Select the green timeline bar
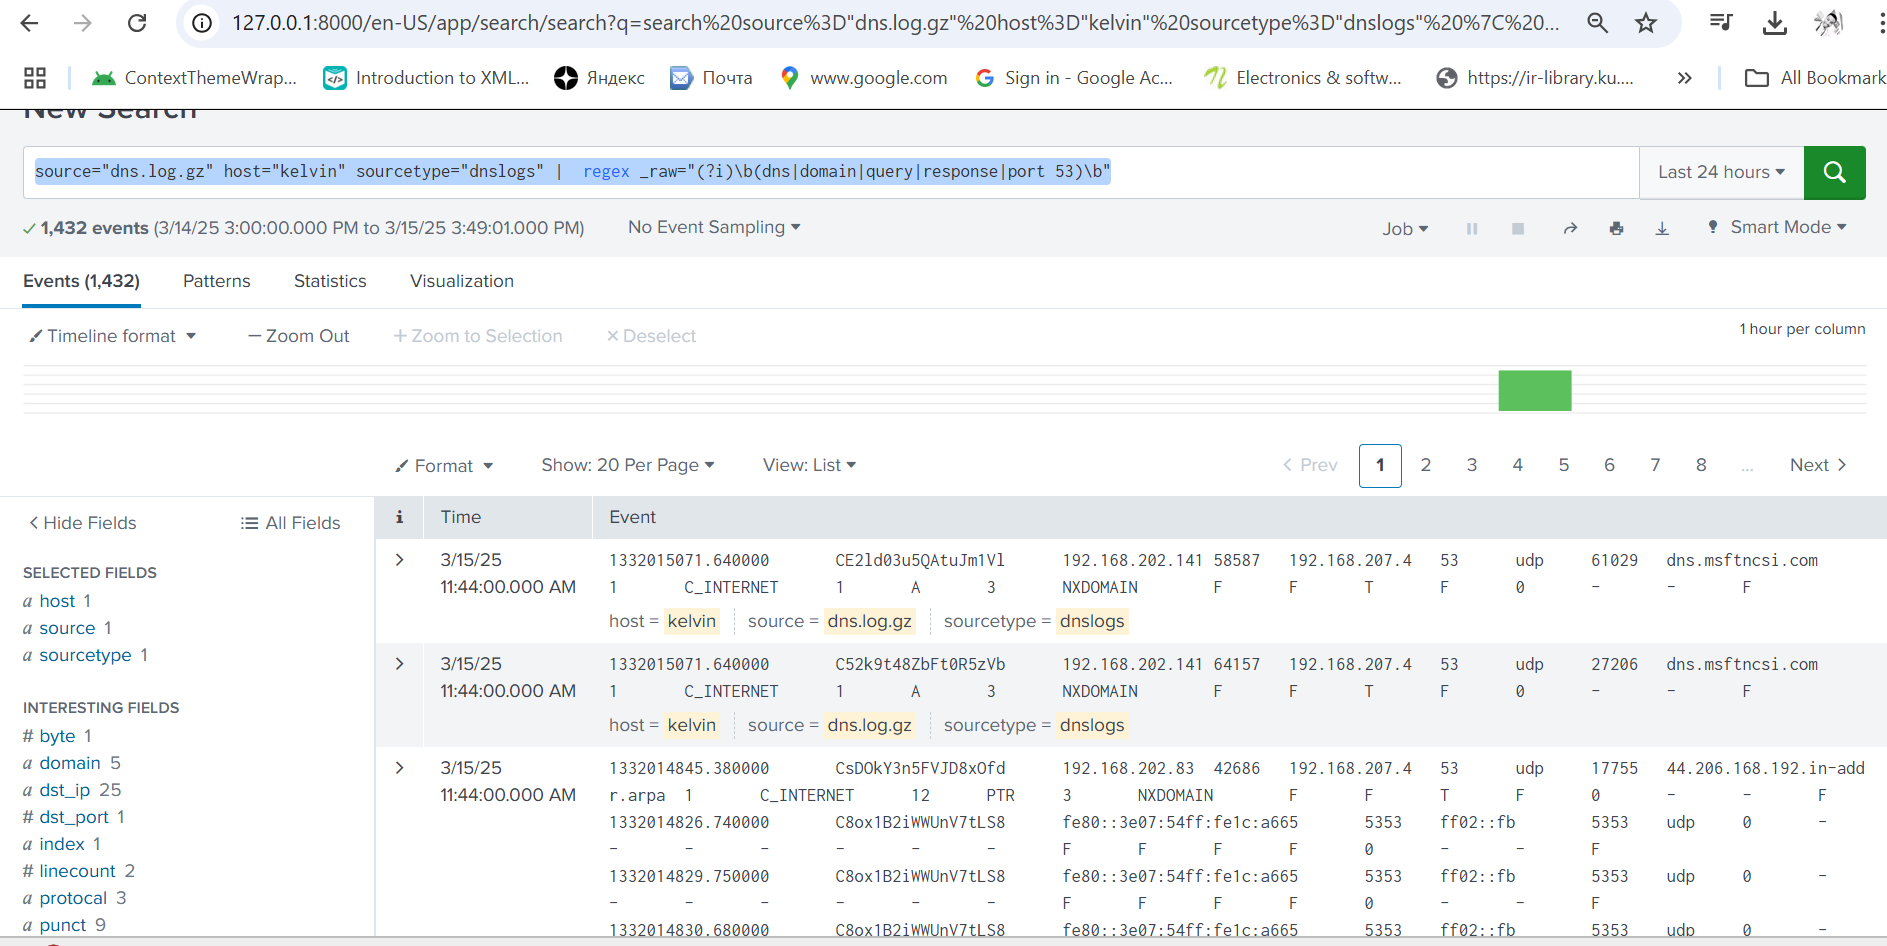The width and height of the screenshot is (1887, 946). tap(1535, 391)
